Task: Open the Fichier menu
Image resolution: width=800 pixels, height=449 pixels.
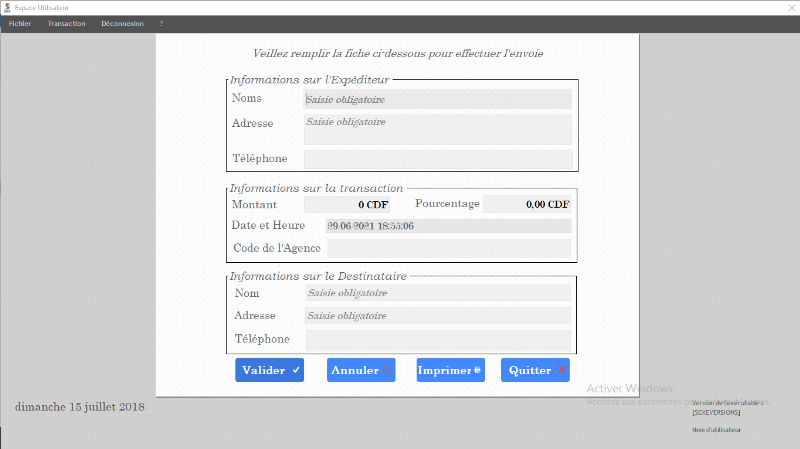Action: [20, 23]
